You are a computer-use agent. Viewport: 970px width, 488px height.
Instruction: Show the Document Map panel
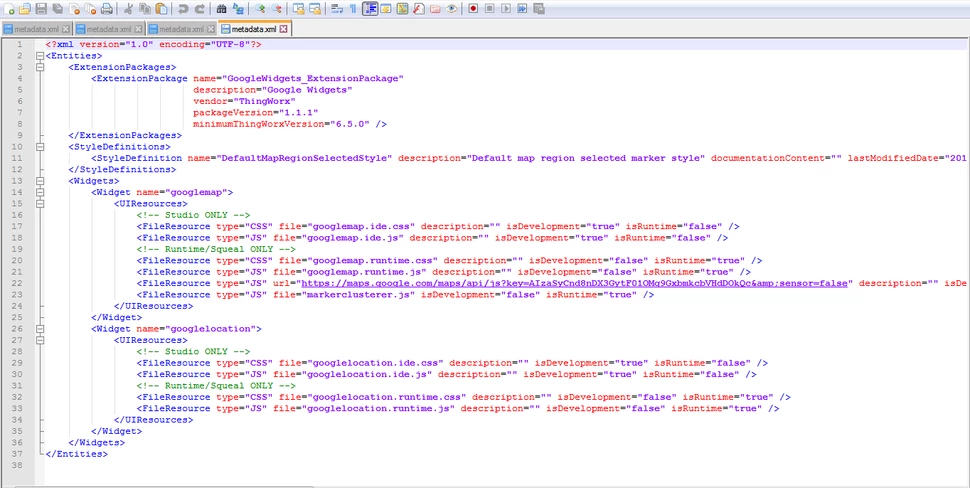click(x=402, y=9)
